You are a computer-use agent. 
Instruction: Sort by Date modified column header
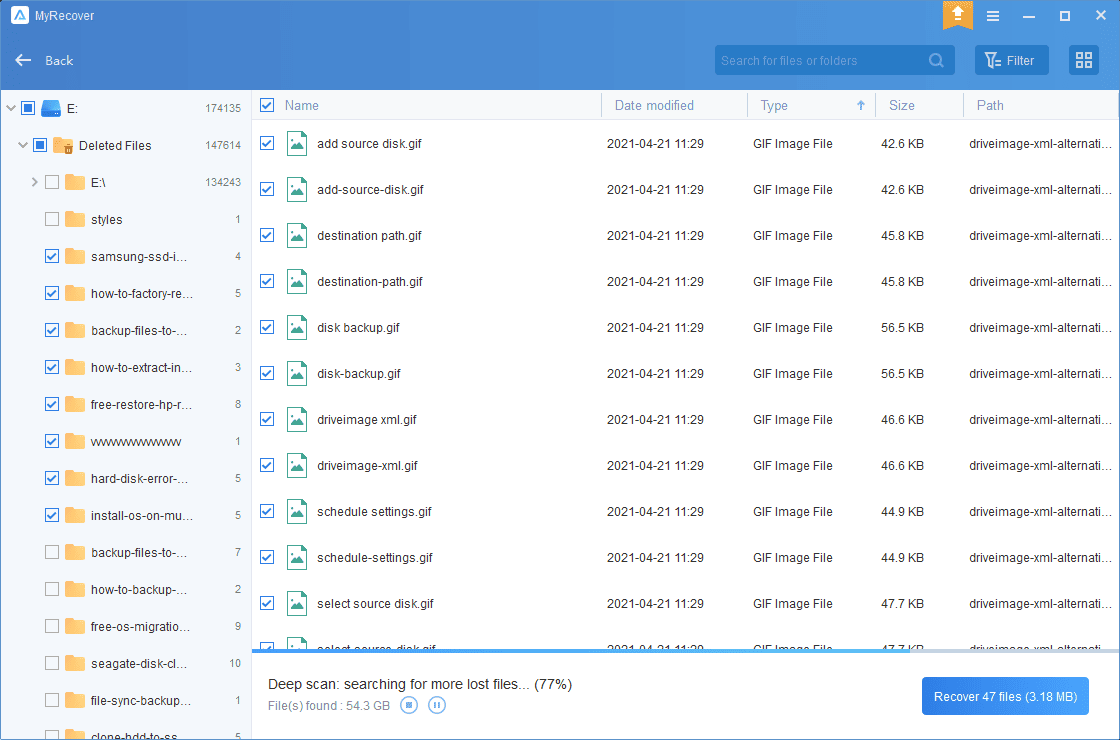pos(654,105)
